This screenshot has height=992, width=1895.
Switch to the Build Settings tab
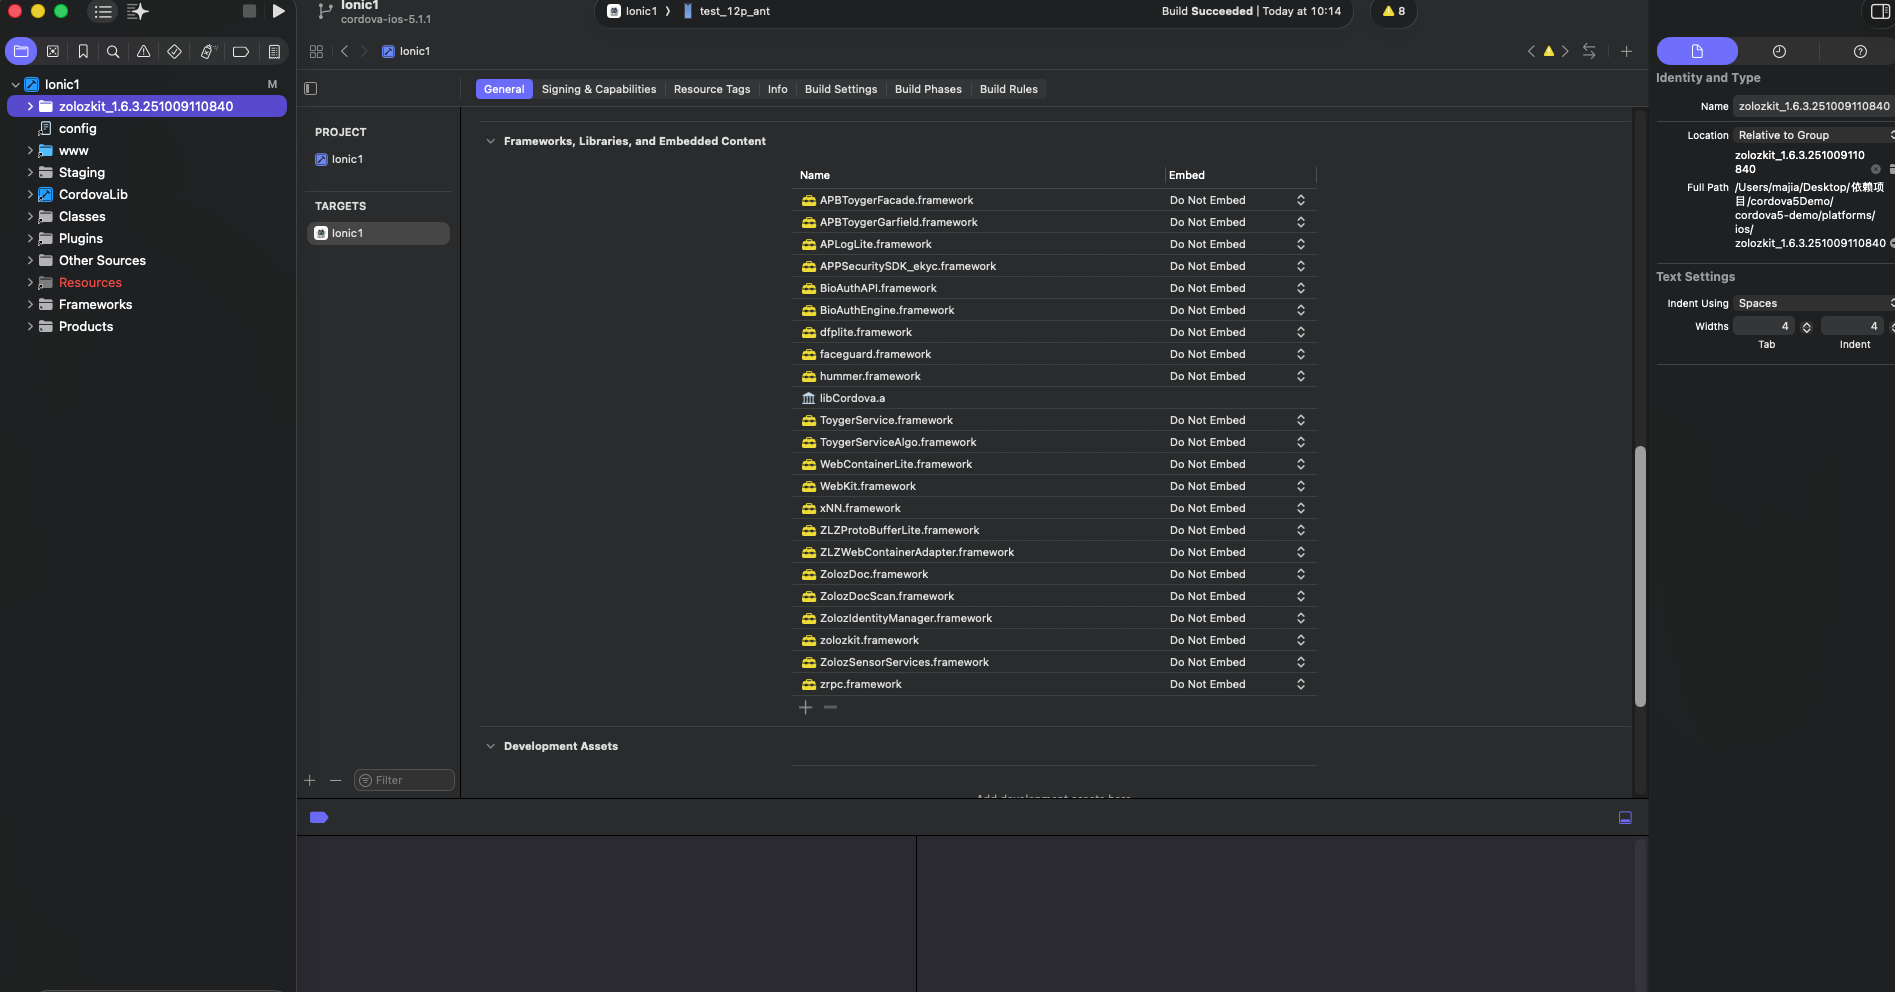pyautogui.click(x=840, y=89)
